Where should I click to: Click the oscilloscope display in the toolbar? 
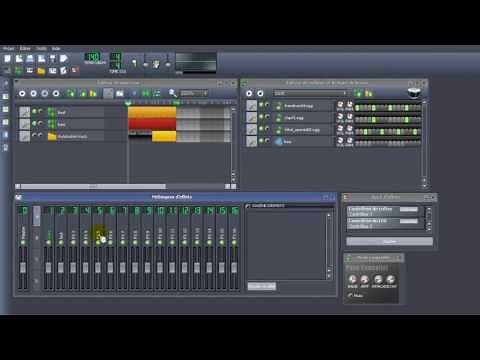point(196,62)
